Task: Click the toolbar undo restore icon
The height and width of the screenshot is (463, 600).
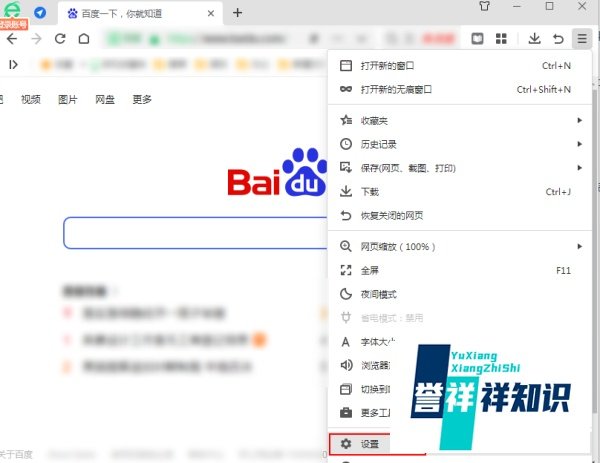Action: pos(558,39)
